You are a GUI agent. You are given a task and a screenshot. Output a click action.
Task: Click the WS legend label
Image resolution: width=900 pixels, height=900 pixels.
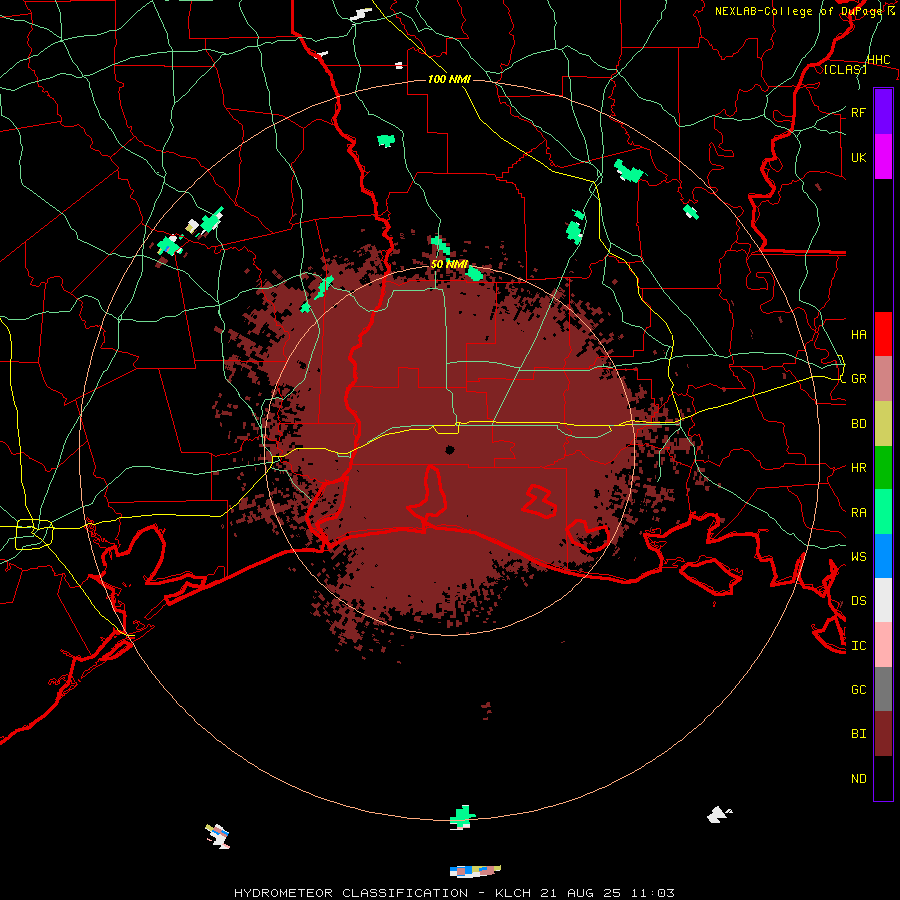[858, 556]
